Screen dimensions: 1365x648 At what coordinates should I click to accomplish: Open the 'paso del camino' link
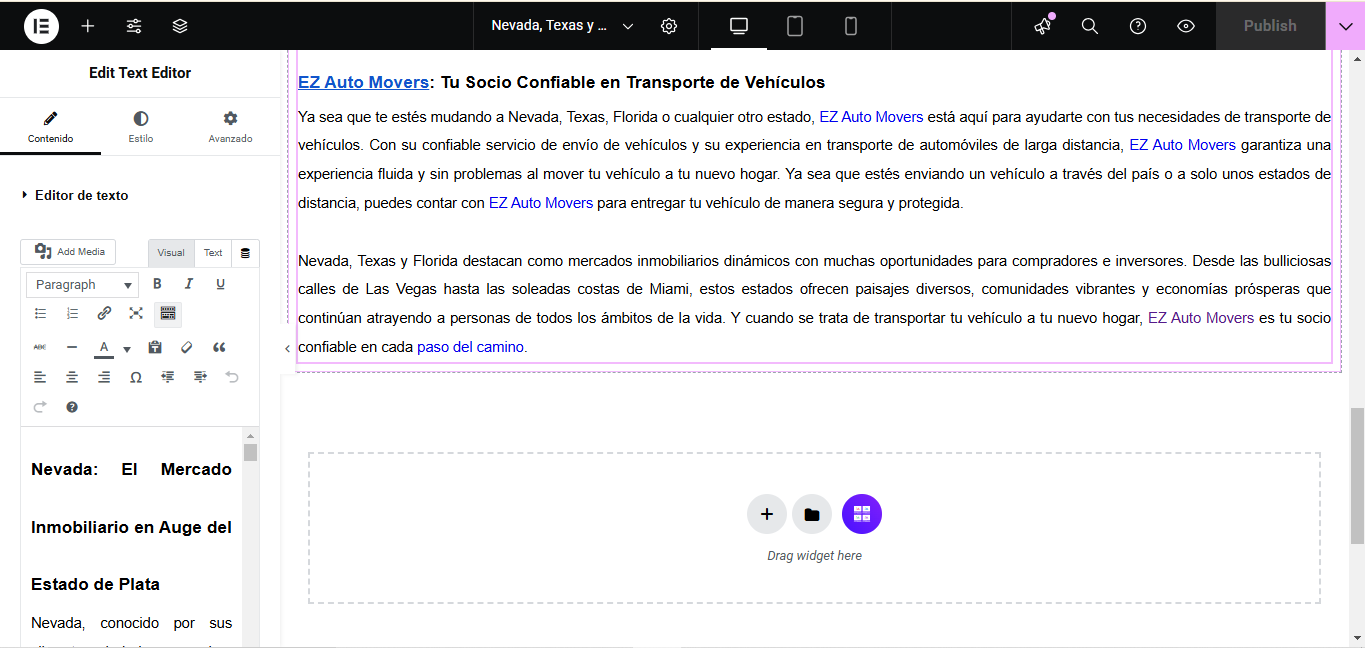[x=470, y=347]
